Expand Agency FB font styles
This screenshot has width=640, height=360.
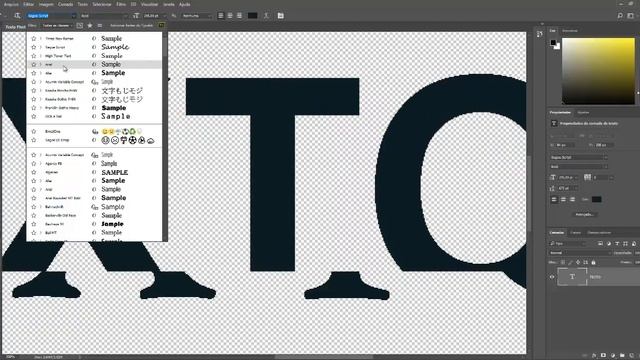[41, 163]
